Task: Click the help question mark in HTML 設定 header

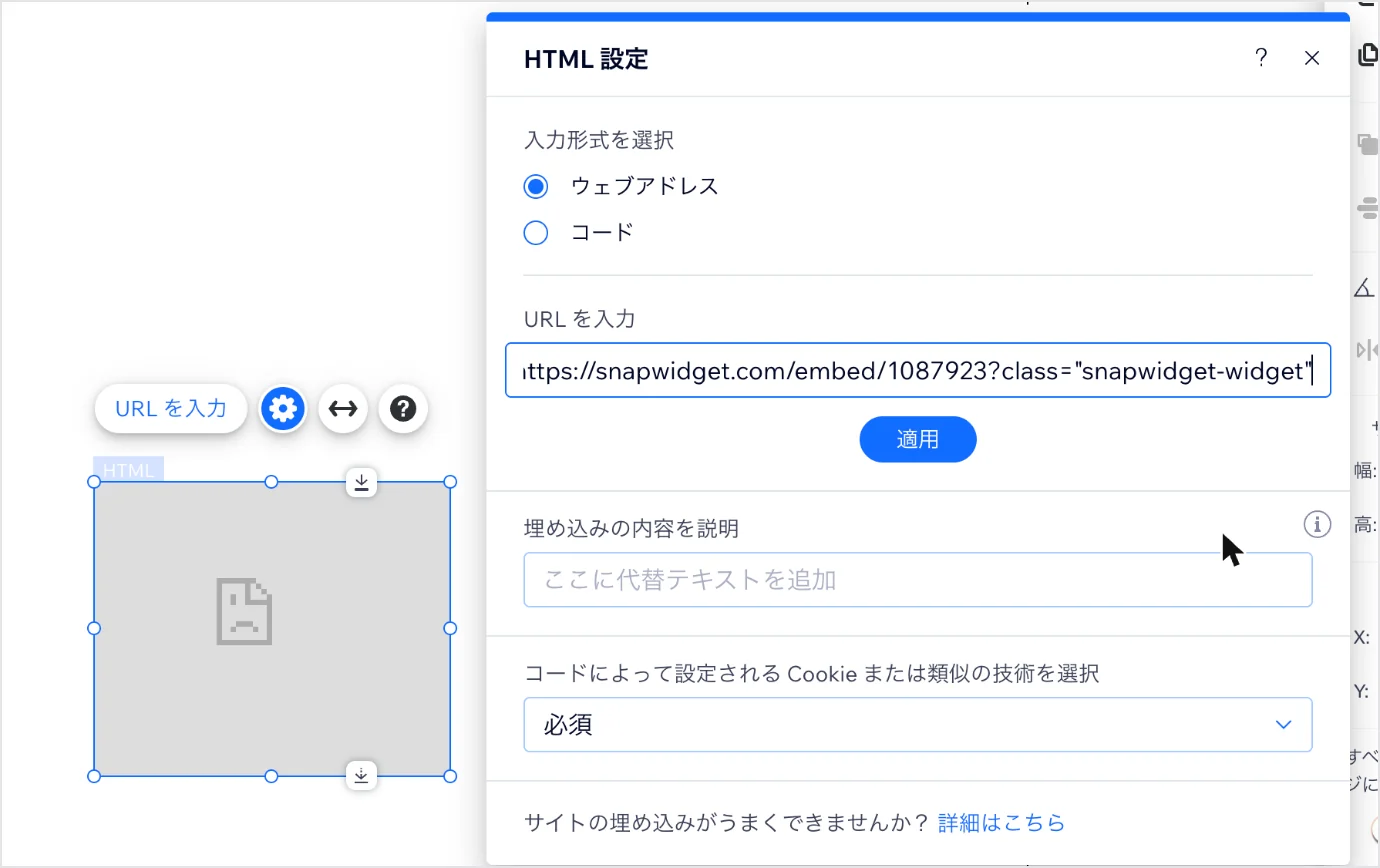Action: 1261,58
